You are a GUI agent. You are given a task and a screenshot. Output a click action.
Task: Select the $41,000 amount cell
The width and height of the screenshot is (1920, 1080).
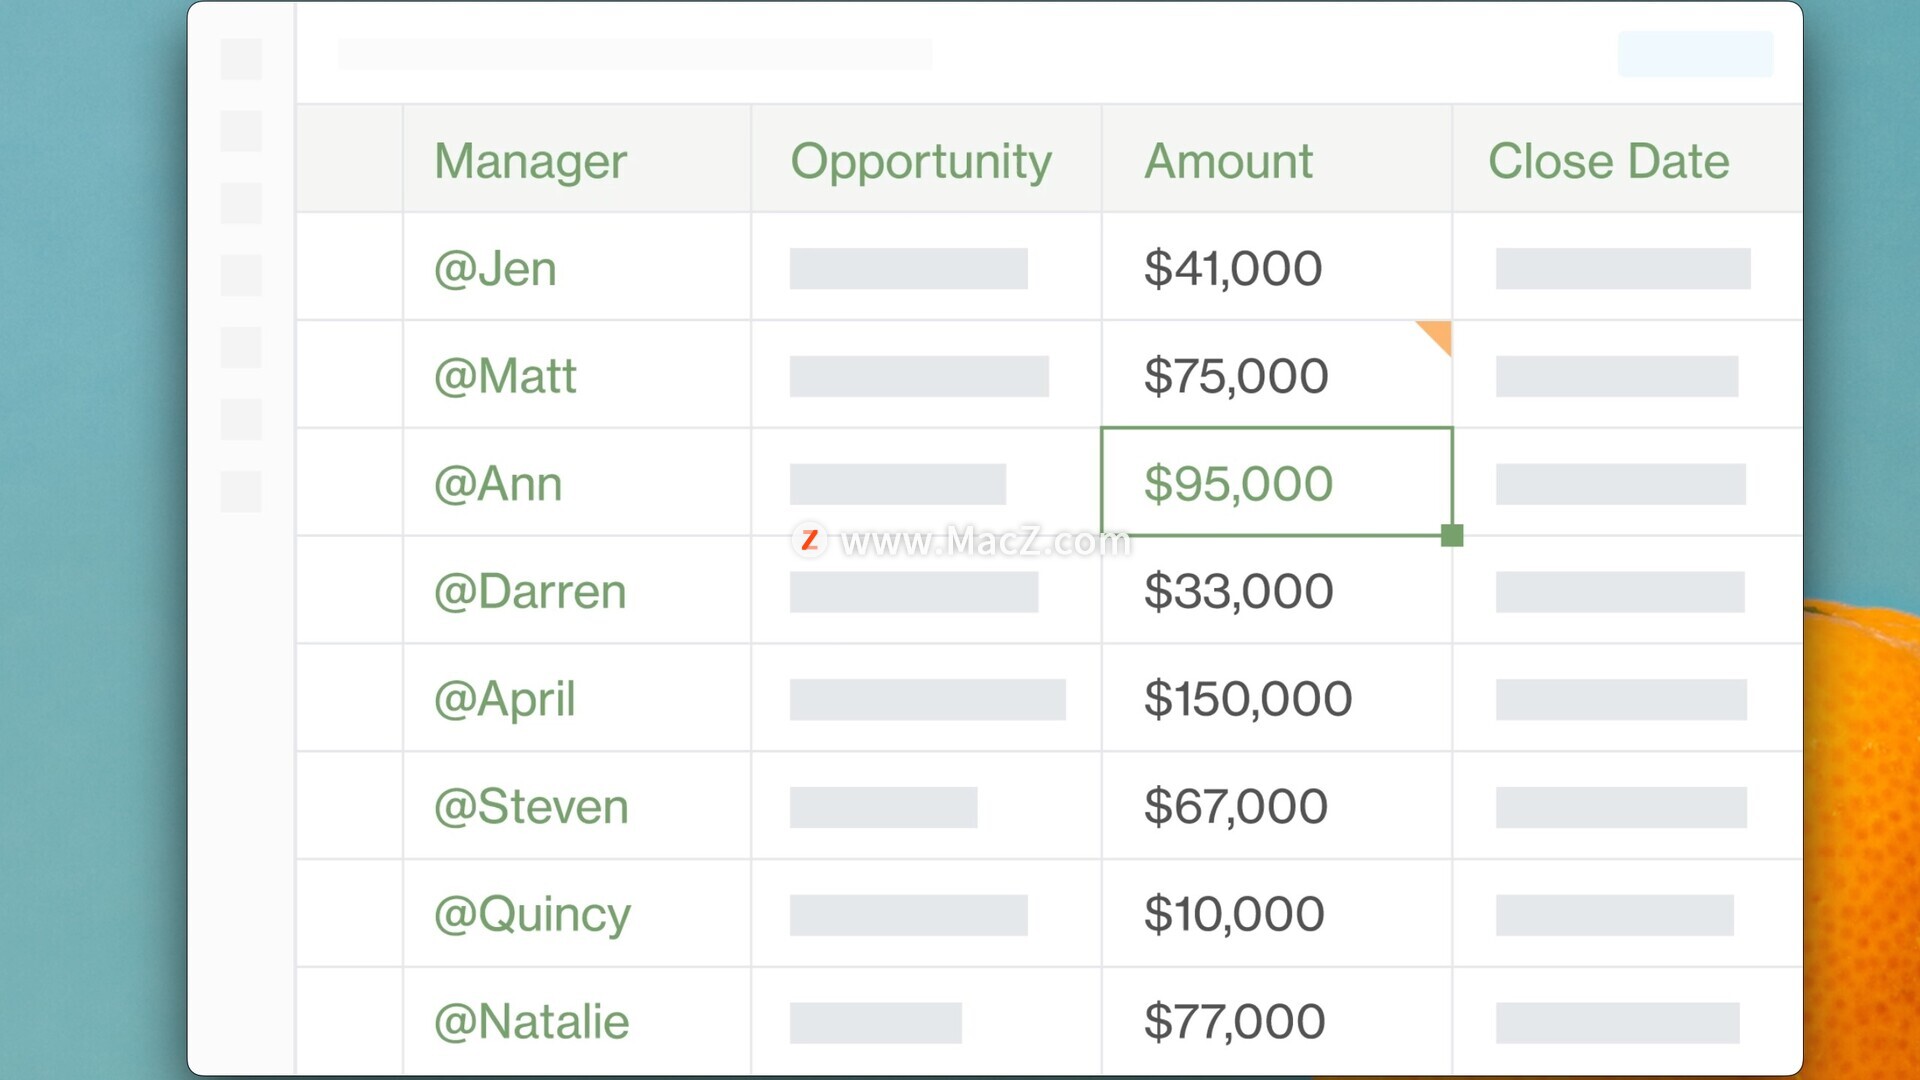[x=1277, y=267]
